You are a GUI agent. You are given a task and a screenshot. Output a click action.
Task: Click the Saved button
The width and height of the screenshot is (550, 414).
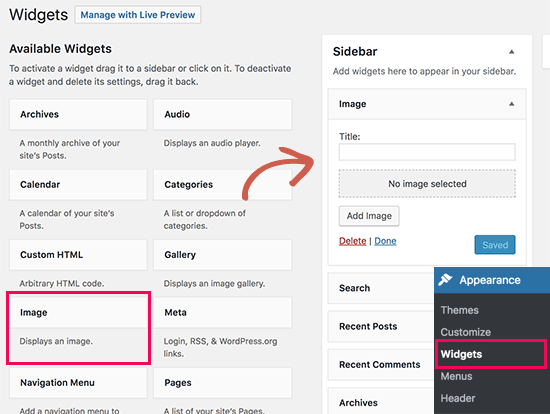pos(495,245)
